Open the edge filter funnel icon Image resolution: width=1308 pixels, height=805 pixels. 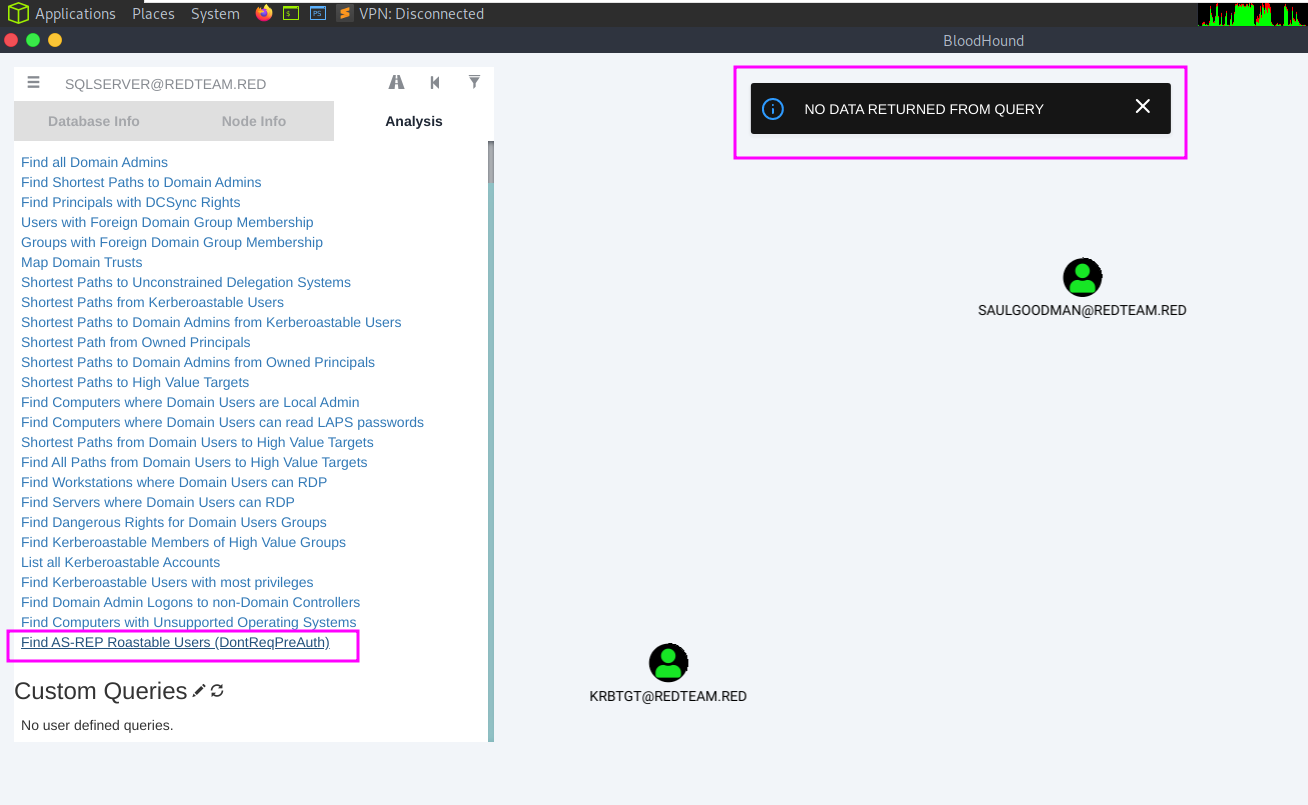tap(474, 82)
